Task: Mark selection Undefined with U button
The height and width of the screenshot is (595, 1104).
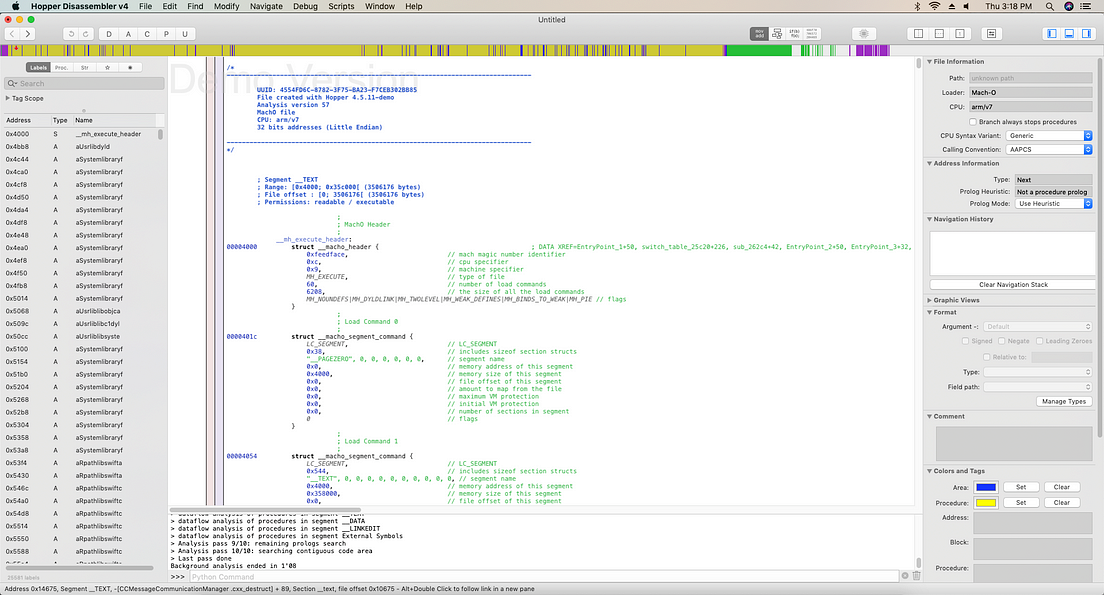Action: point(185,34)
